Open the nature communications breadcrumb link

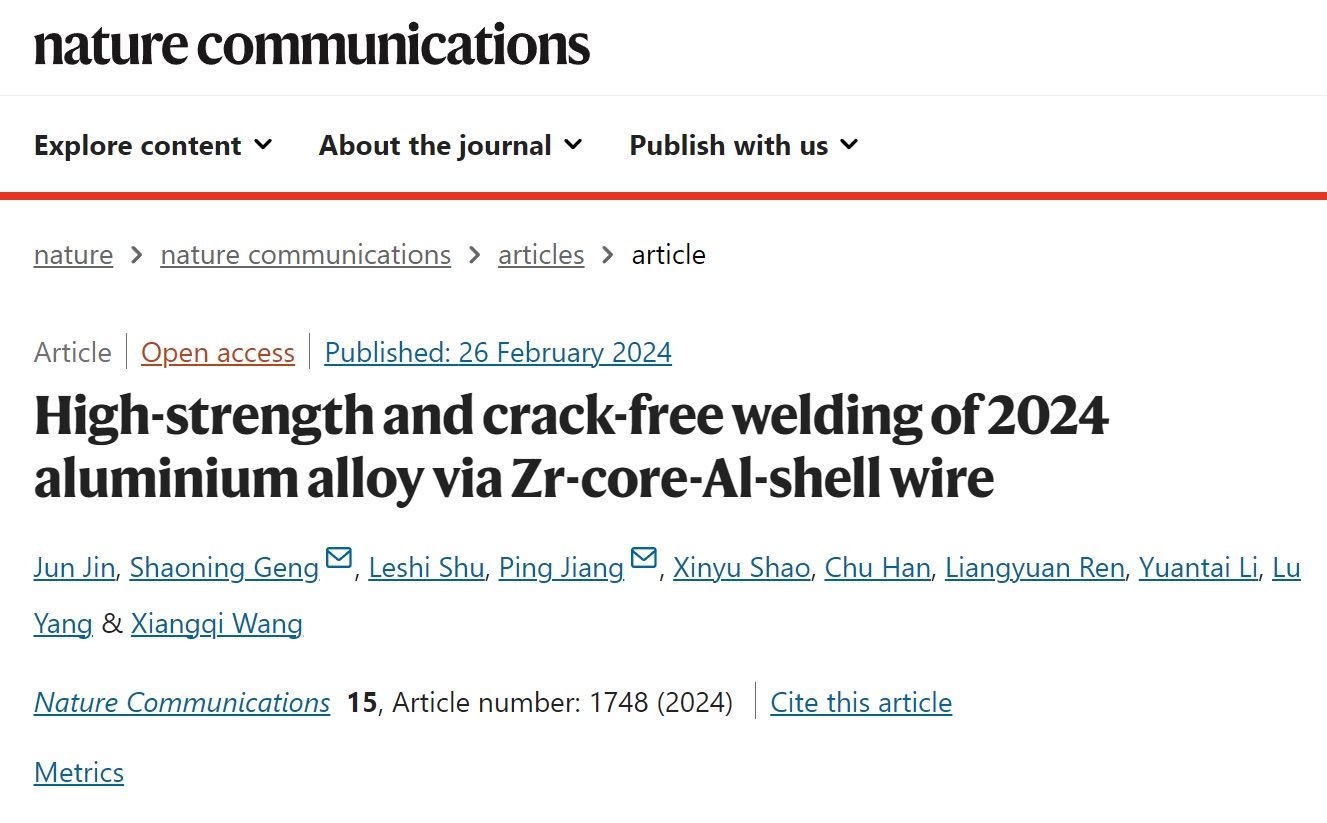pos(305,255)
